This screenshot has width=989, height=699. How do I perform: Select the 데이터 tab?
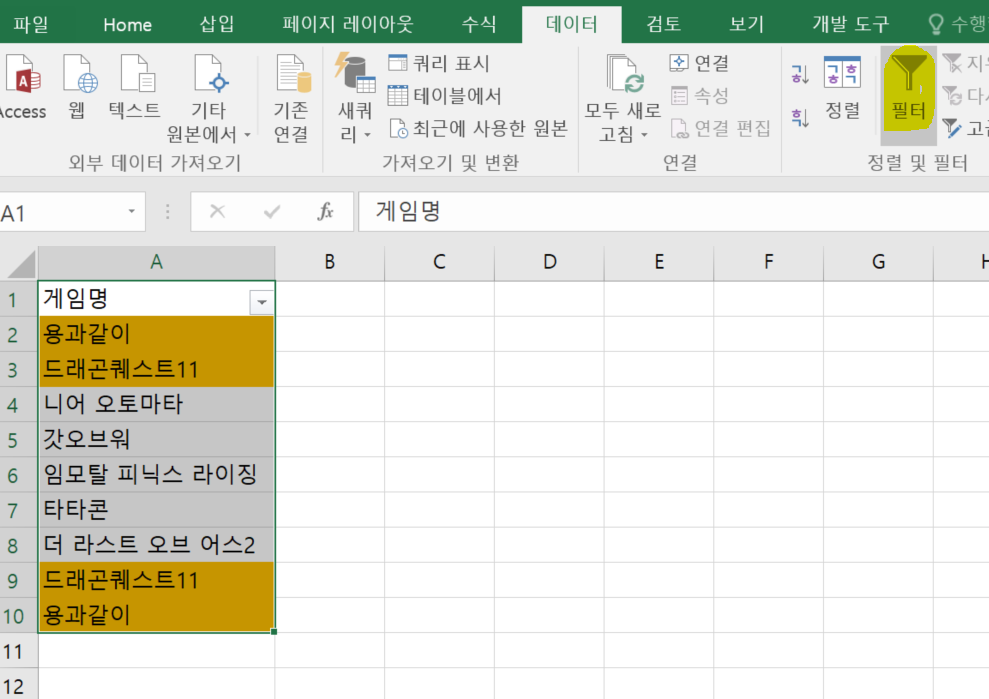pos(571,25)
